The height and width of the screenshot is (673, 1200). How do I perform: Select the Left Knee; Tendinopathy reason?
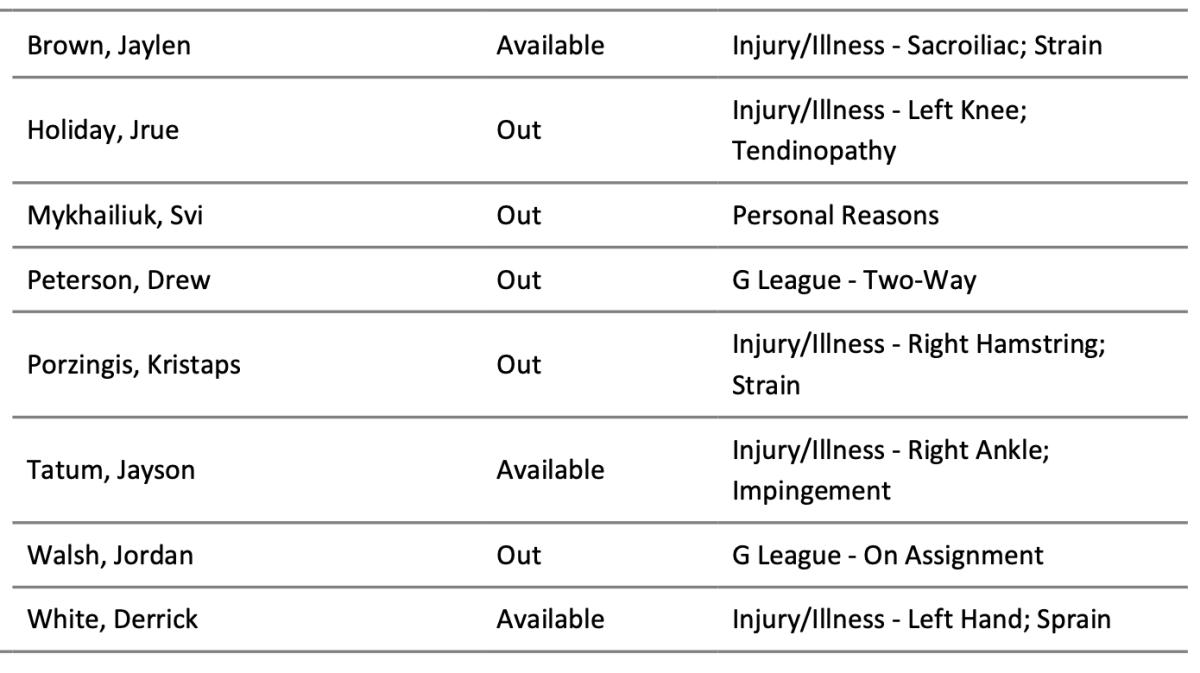(x=883, y=130)
